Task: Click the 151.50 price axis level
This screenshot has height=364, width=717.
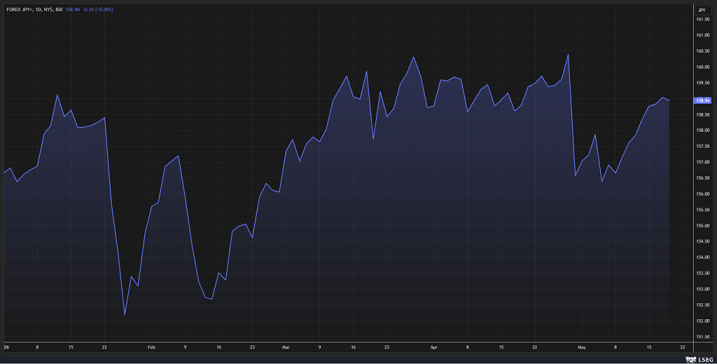Action: point(703,337)
